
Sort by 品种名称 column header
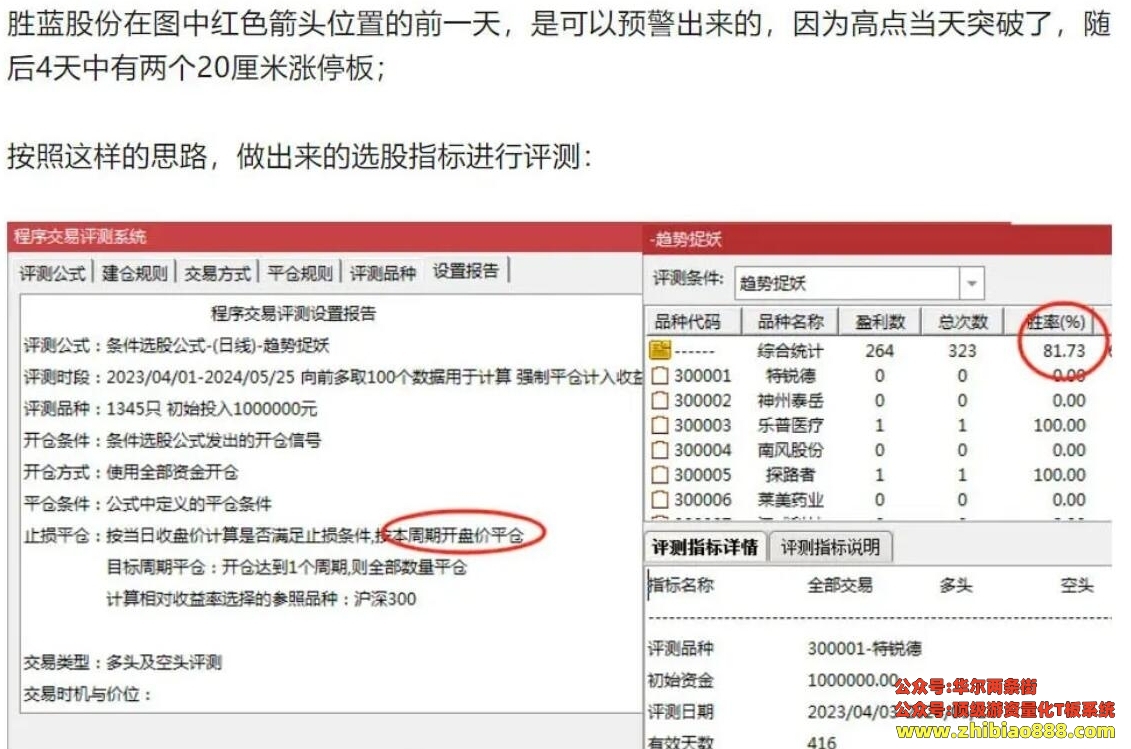click(x=791, y=322)
